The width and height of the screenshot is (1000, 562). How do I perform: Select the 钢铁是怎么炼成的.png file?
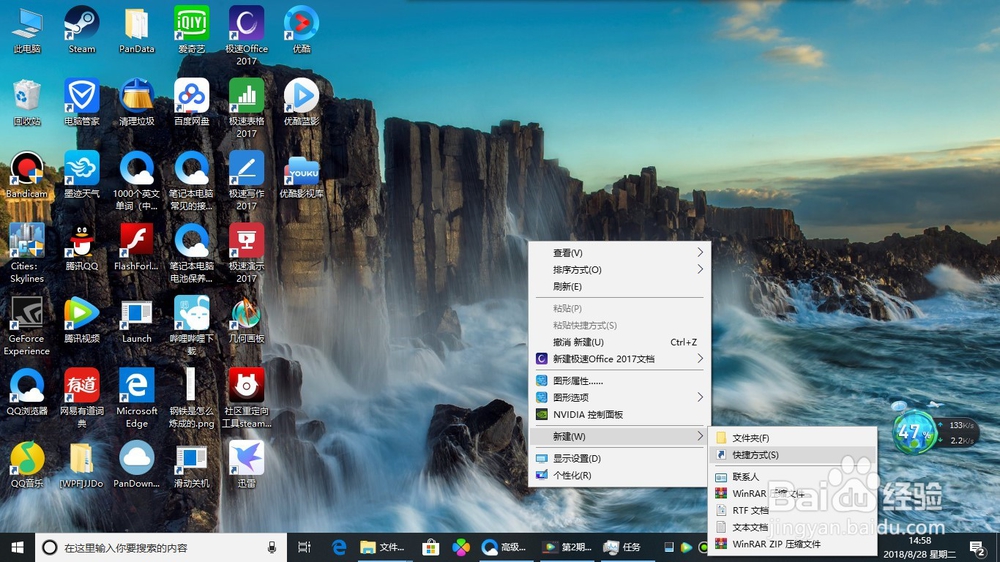click(191, 397)
